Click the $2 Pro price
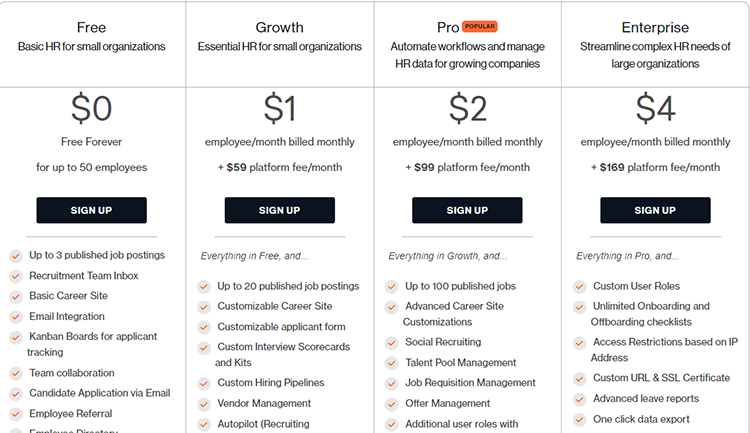The width and height of the screenshot is (750, 433). 467,109
